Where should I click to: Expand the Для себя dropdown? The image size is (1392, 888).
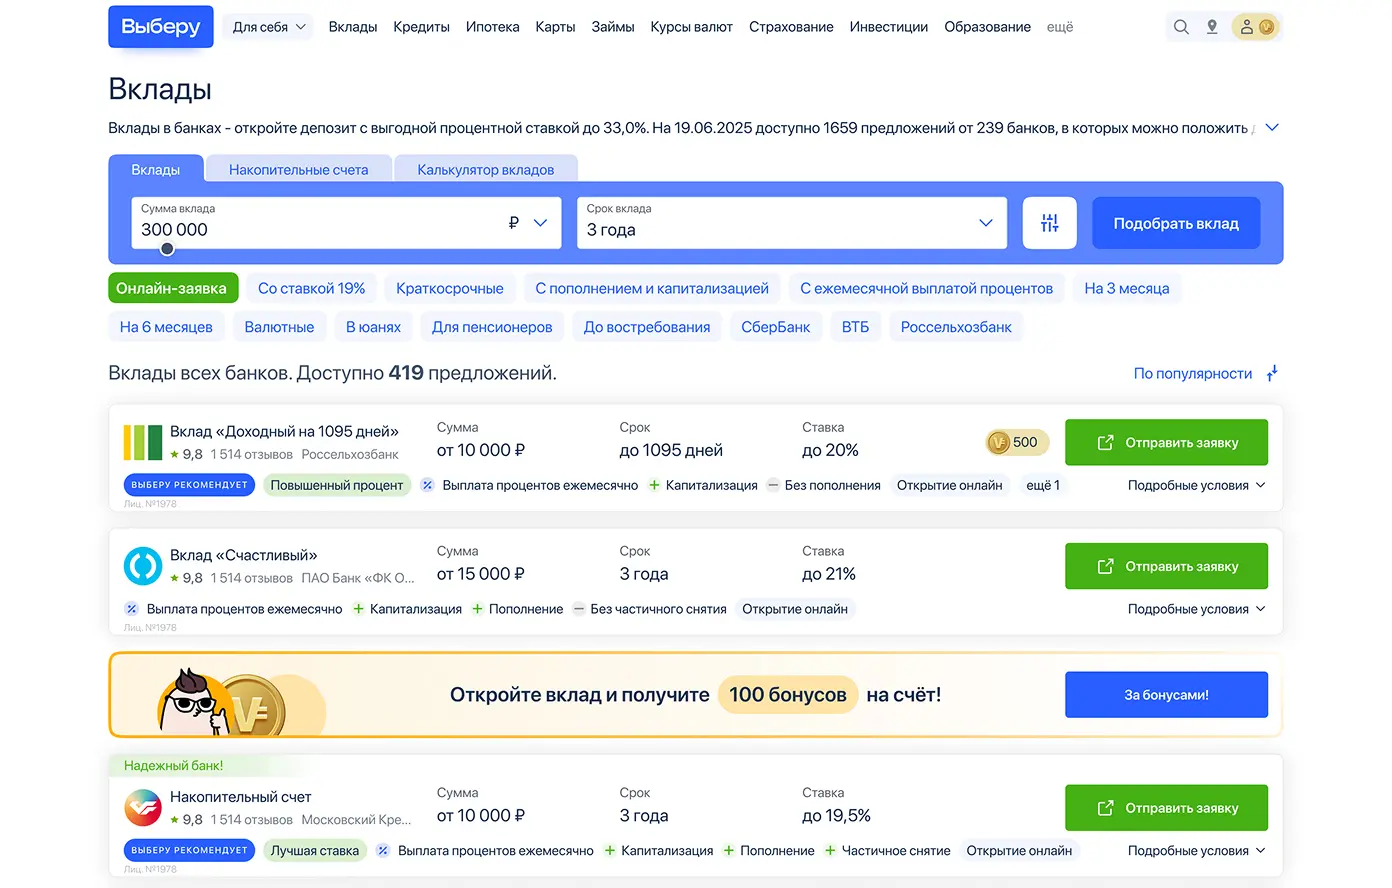point(269,27)
